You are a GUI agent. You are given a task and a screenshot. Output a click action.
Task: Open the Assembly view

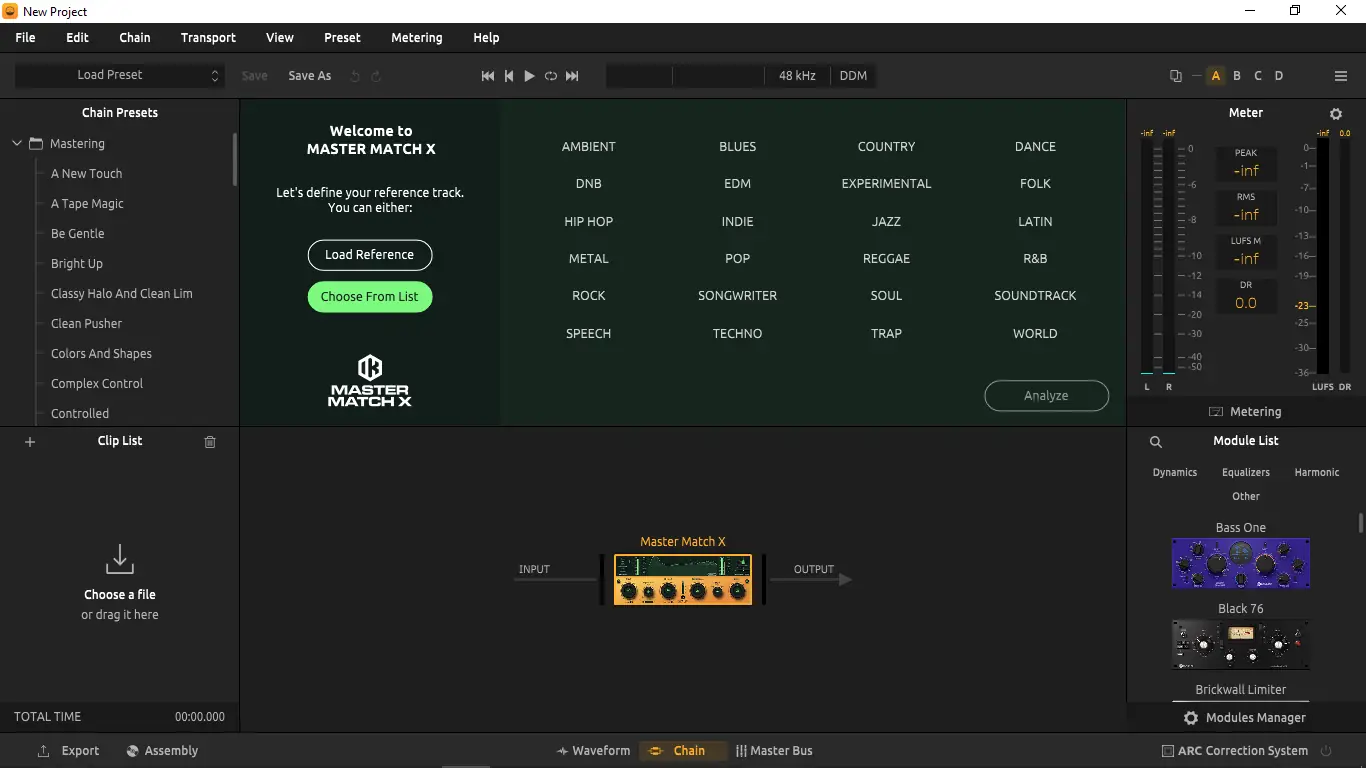click(163, 751)
